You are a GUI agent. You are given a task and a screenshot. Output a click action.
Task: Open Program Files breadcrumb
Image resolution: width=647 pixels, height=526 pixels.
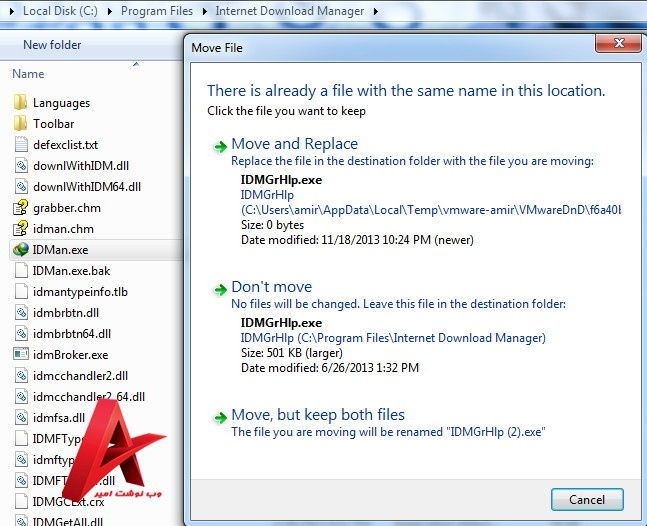coord(157,11)
